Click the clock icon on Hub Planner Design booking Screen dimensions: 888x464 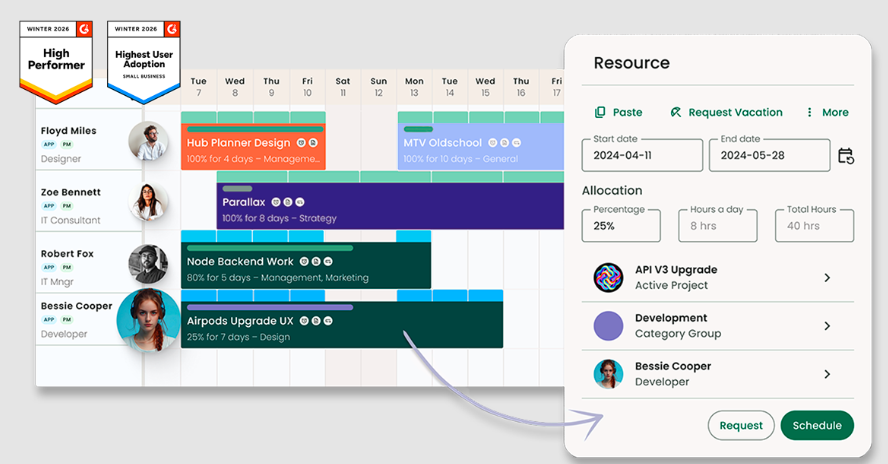click(301, 143)
